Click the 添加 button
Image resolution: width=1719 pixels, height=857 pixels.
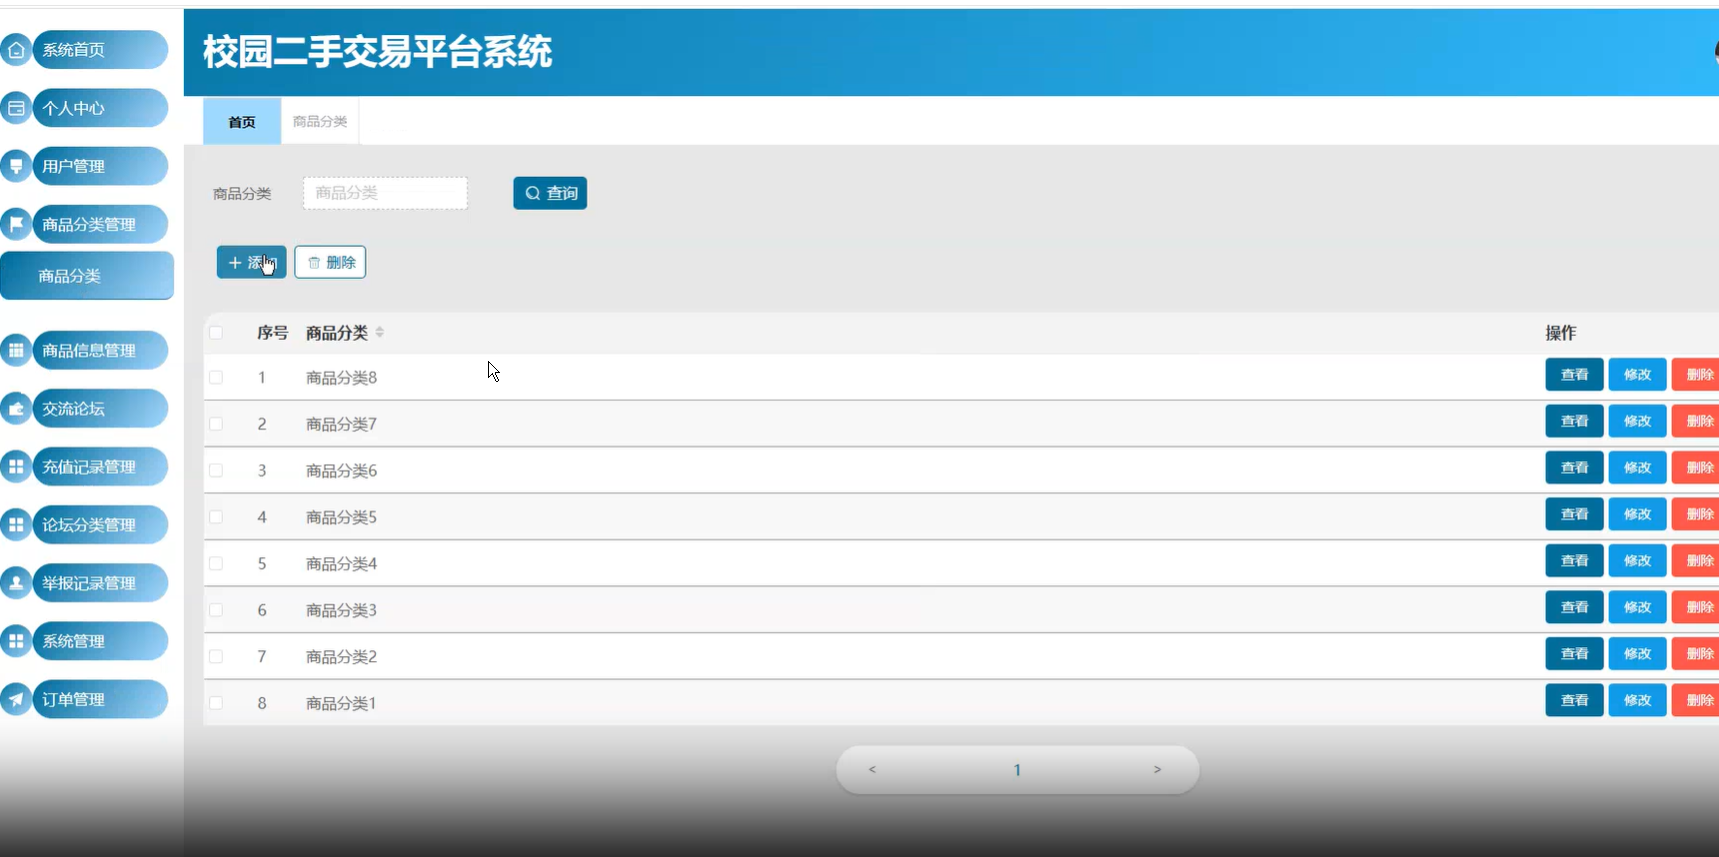click(251, 262)
